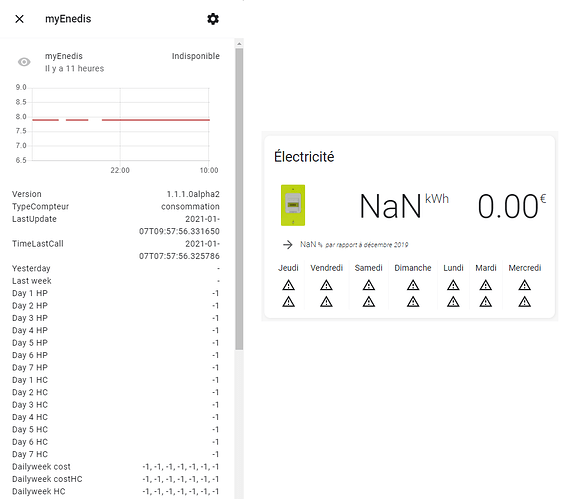Click upper warning icon under Samedi
Image resolution: width=566 pixels, height=499 pixels.
pyautogui.click(x=369, y=285)
